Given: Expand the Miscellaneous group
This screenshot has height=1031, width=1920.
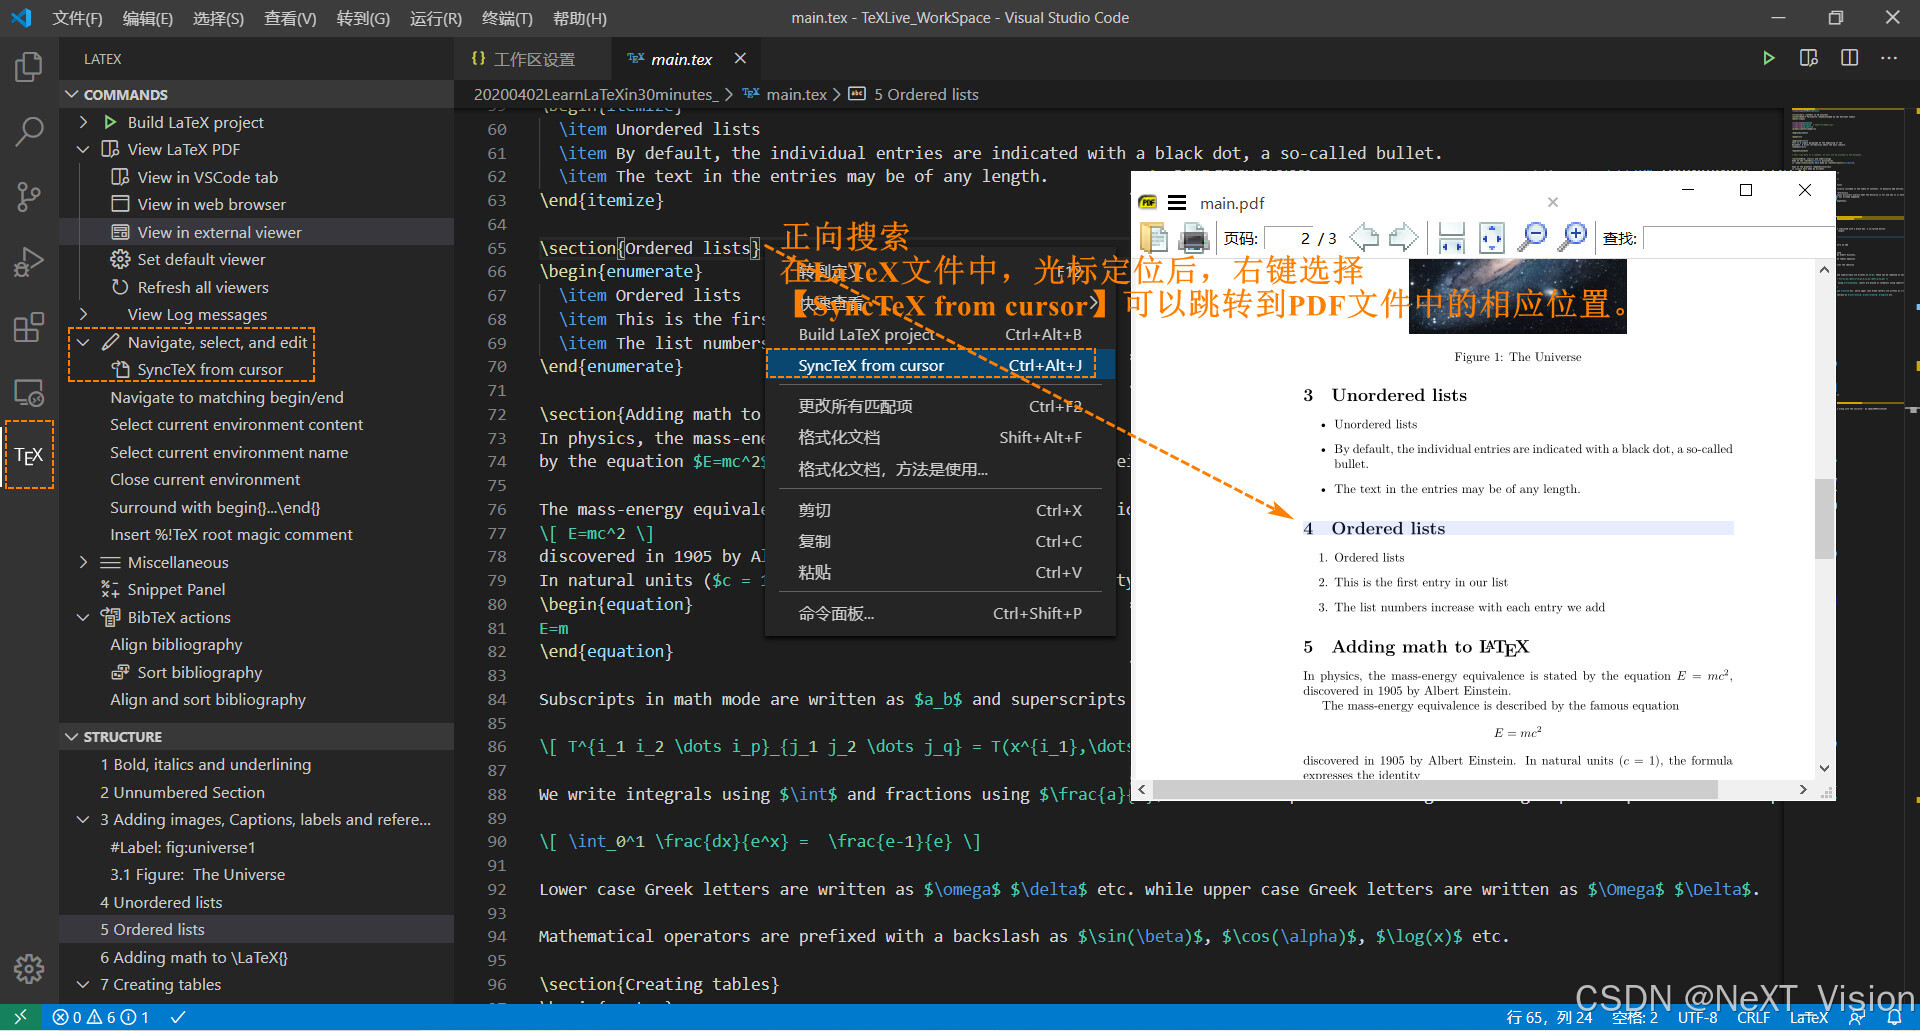Looking at the screenshot, I should coord(83,563).
